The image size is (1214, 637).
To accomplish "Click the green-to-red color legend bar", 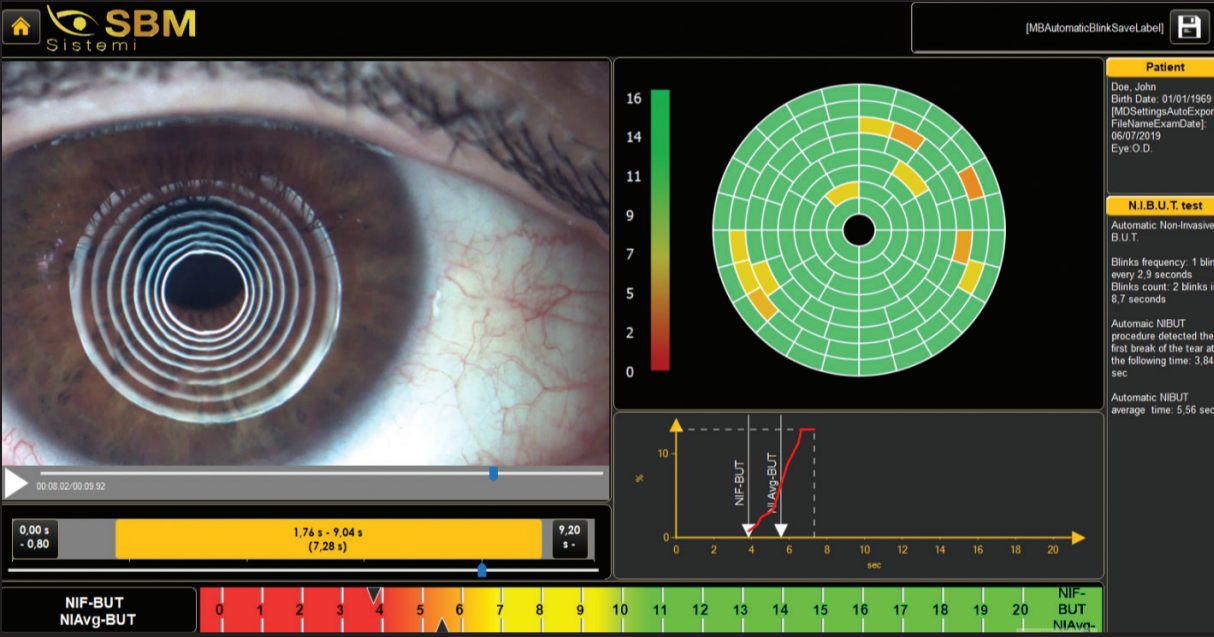I will coord(660,230).
